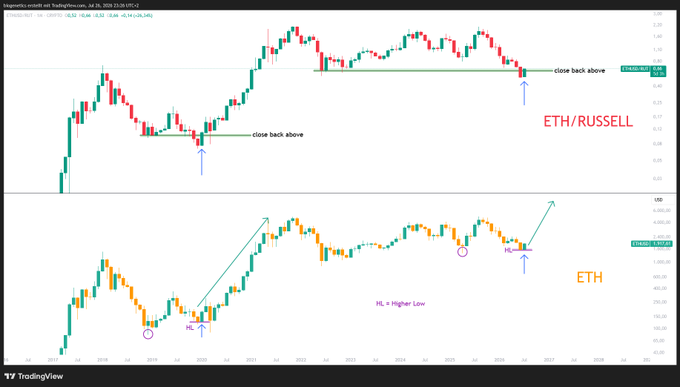Click the 0,05 price axis value
Image resolution: width=680 pixels, height=387 pixels.
pos(657,161)
